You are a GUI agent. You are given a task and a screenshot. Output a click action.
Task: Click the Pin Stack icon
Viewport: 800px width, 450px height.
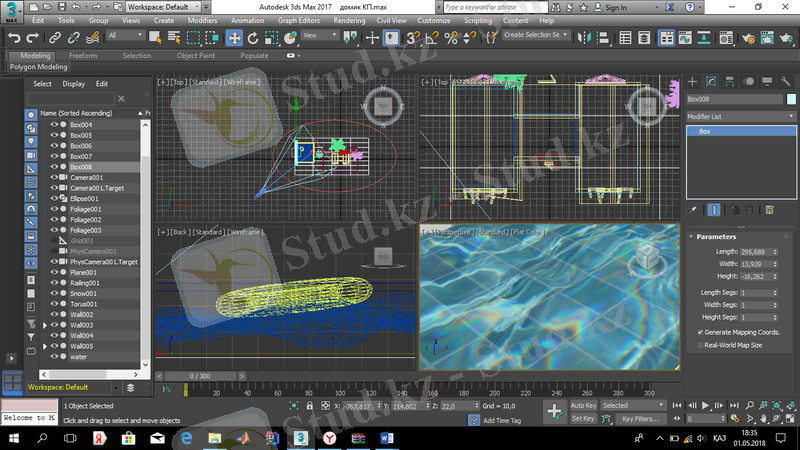tap(694, 210)
